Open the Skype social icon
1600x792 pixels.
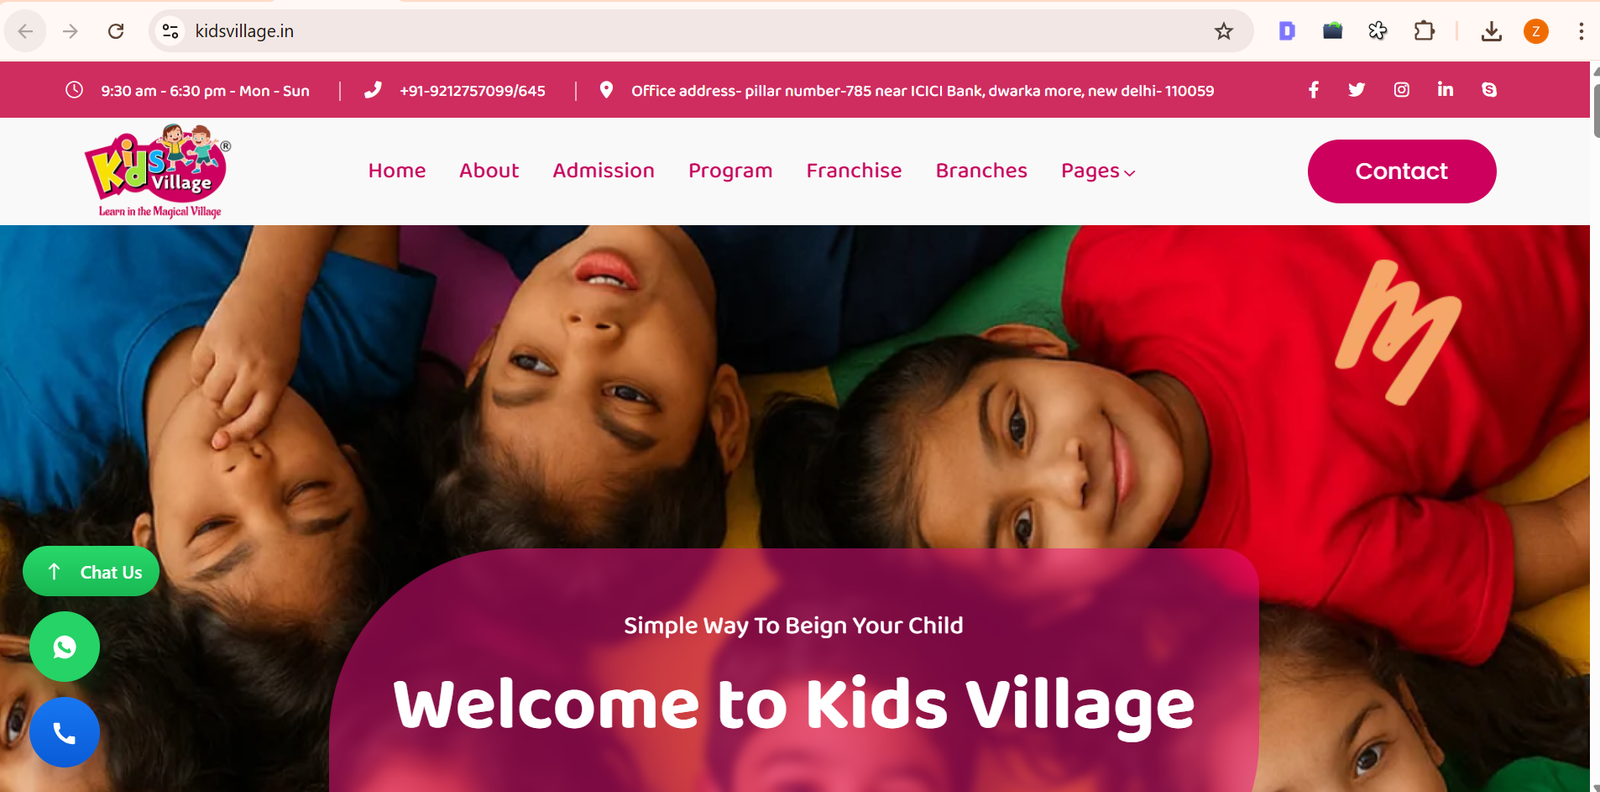click(1489, 90)
